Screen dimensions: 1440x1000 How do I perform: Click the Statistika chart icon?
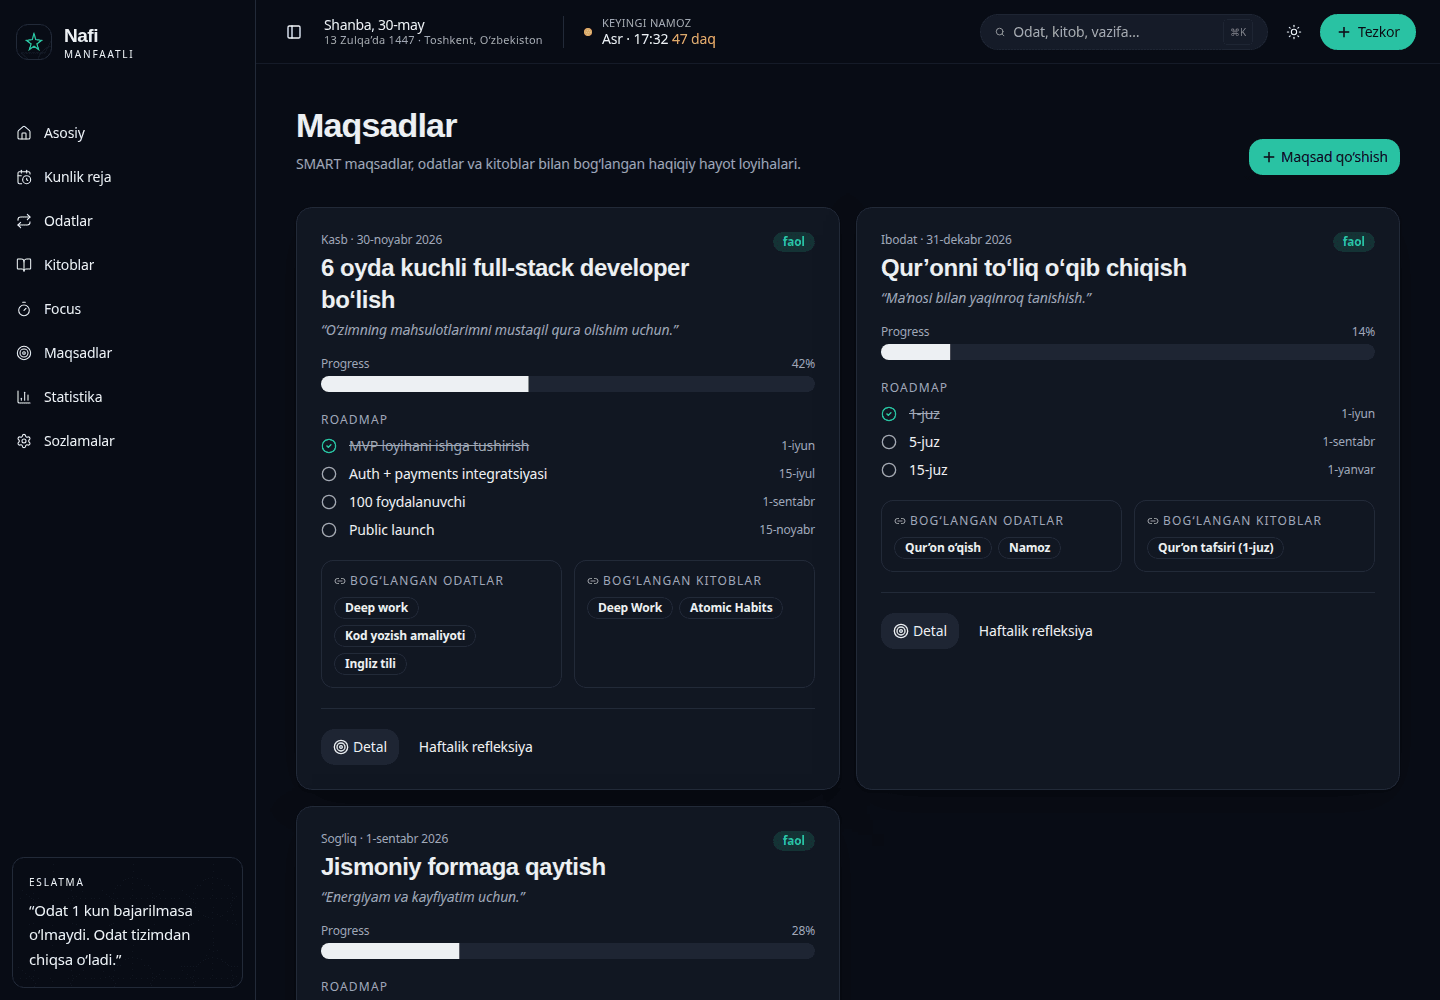tap(24, 397)
